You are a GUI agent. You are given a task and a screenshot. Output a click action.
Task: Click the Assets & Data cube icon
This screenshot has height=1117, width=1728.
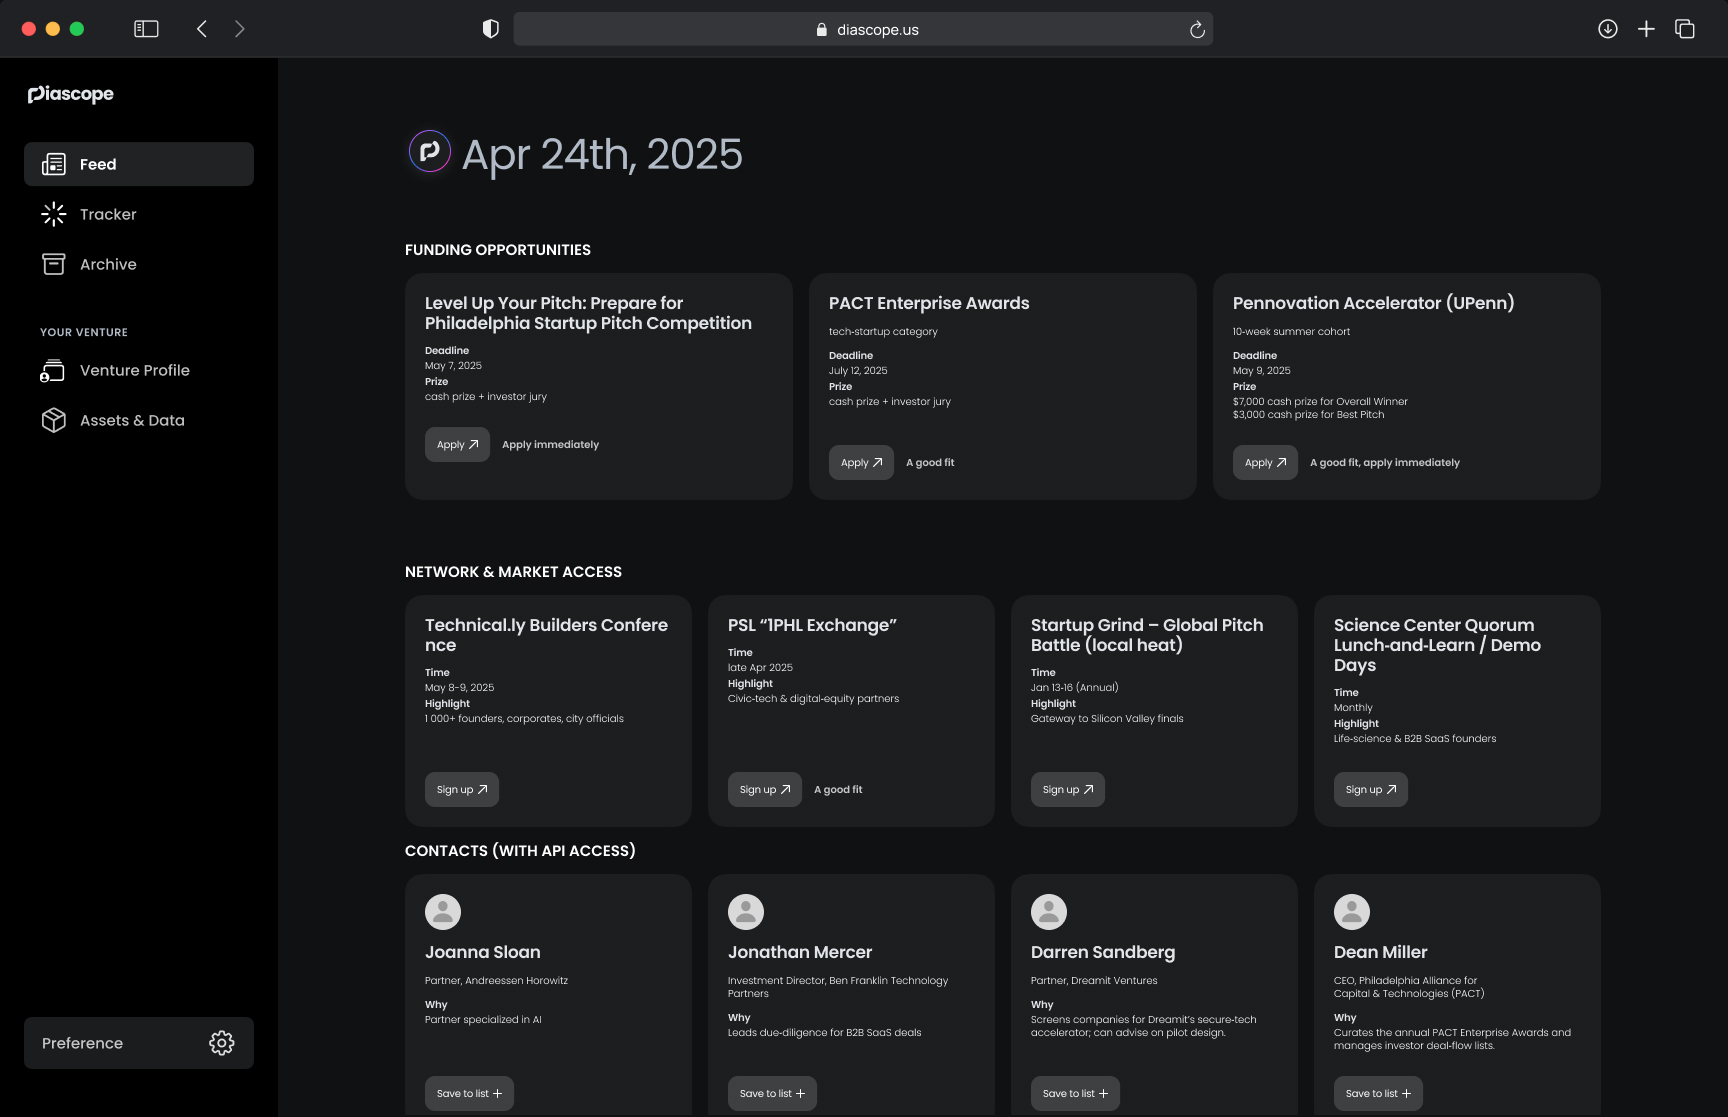pos(54,420)
